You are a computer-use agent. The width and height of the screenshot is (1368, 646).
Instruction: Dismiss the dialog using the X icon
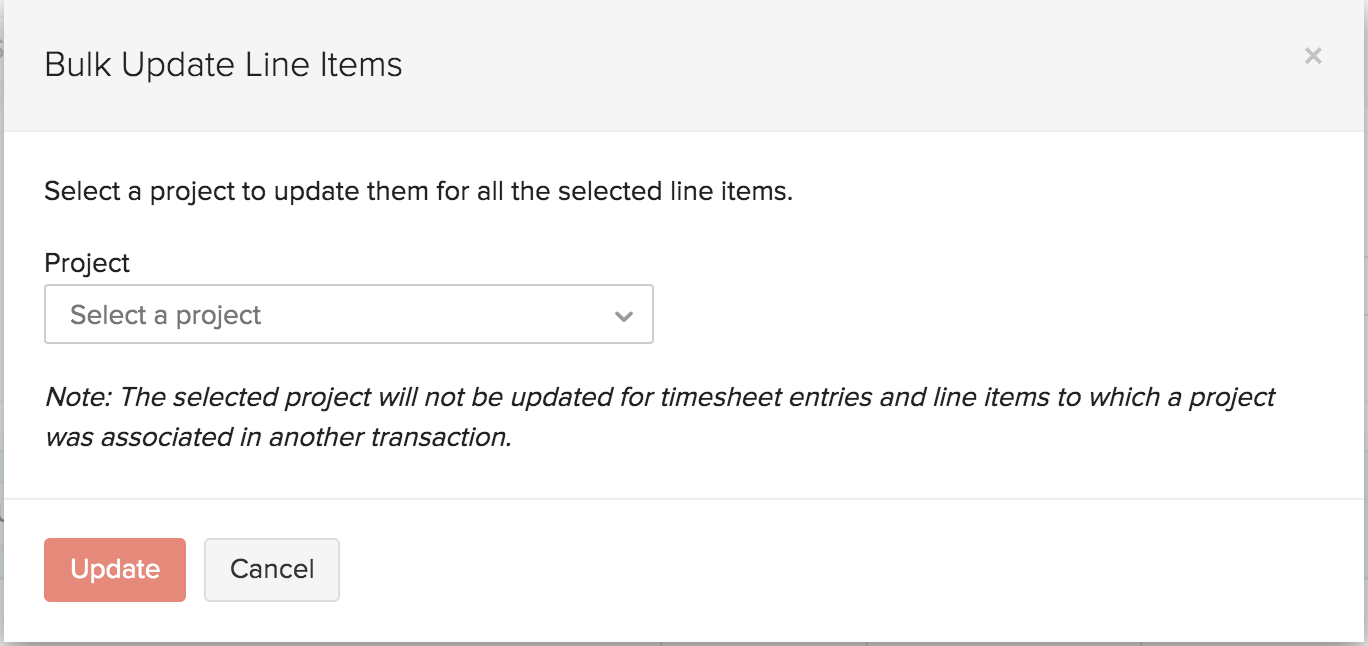pos(1313,57)
